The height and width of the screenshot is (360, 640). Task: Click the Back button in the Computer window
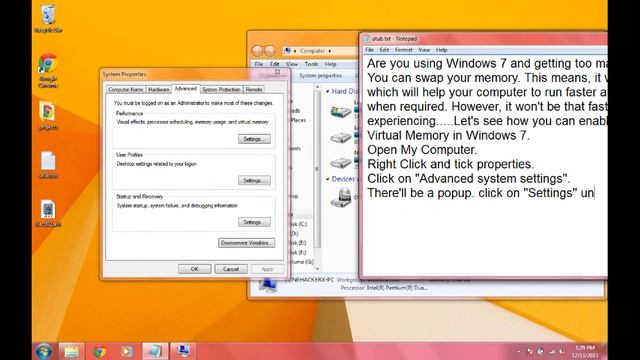click(x=257, y=51)
